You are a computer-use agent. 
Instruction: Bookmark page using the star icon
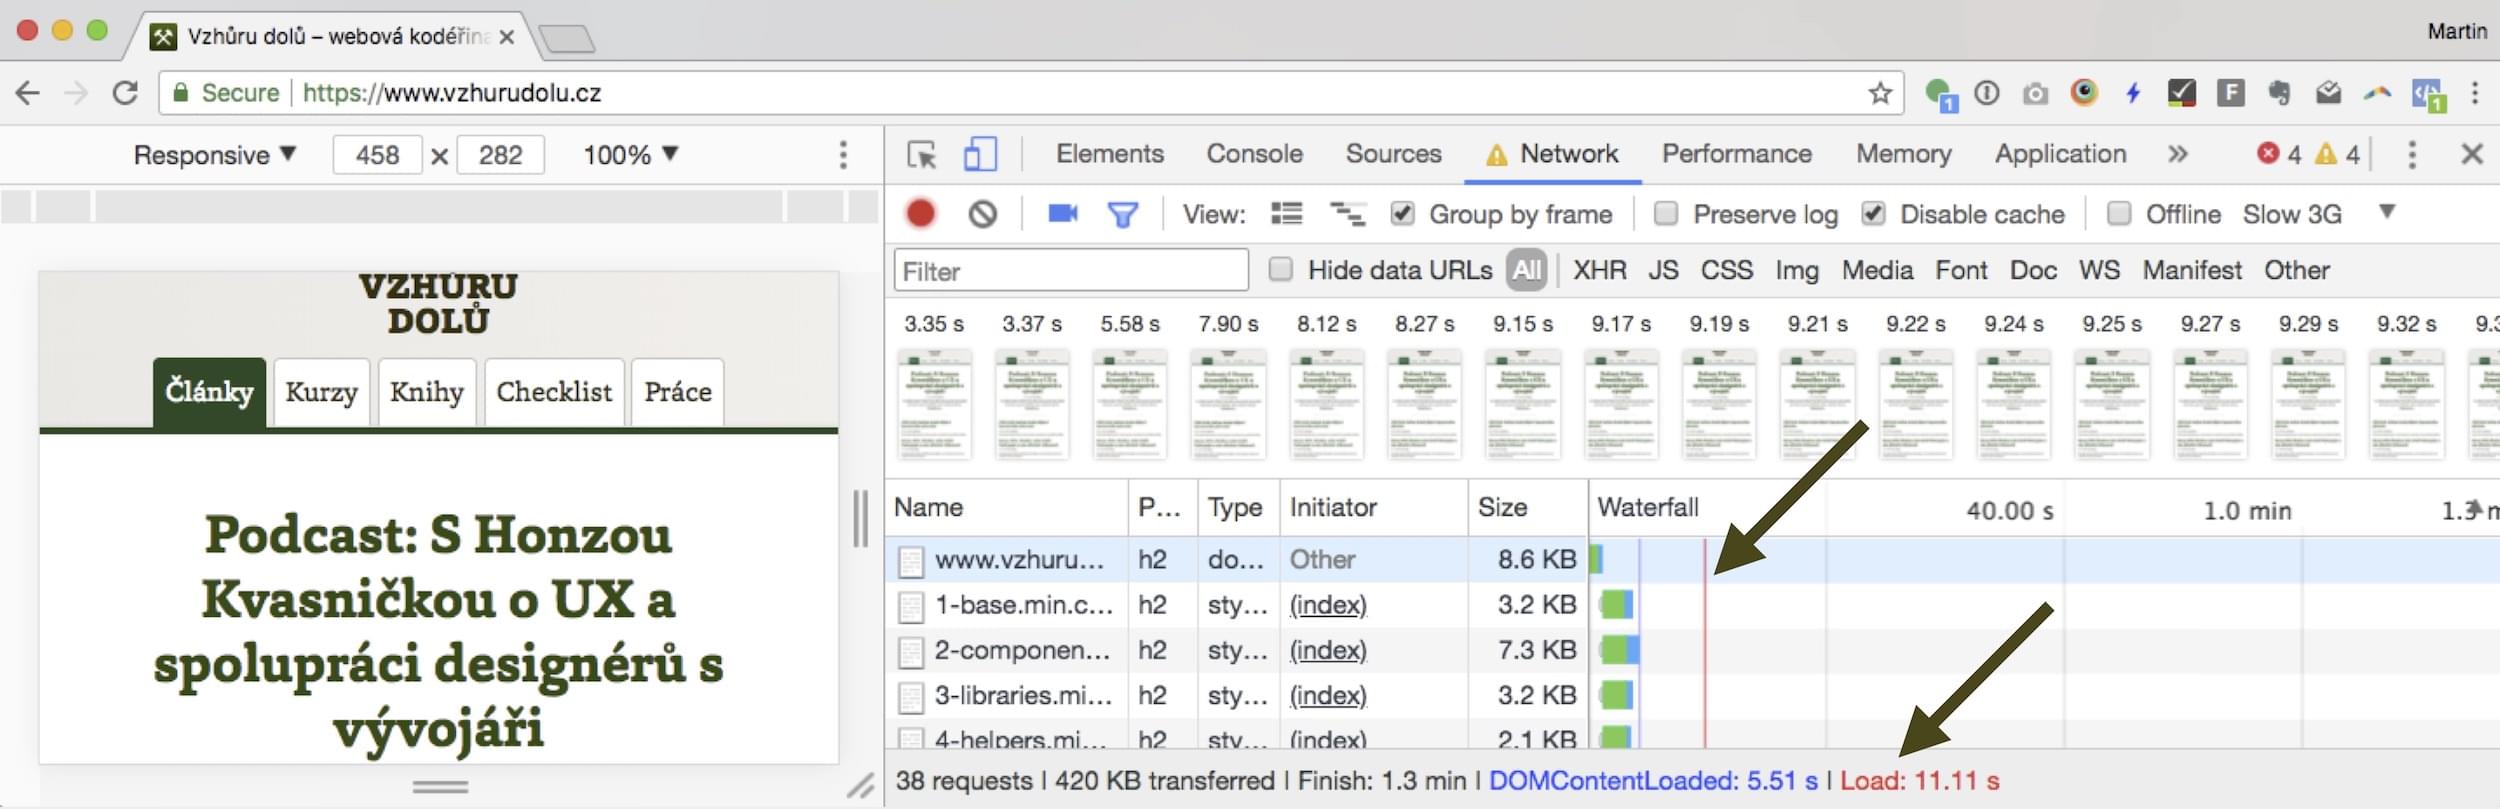coord(1880,93)
